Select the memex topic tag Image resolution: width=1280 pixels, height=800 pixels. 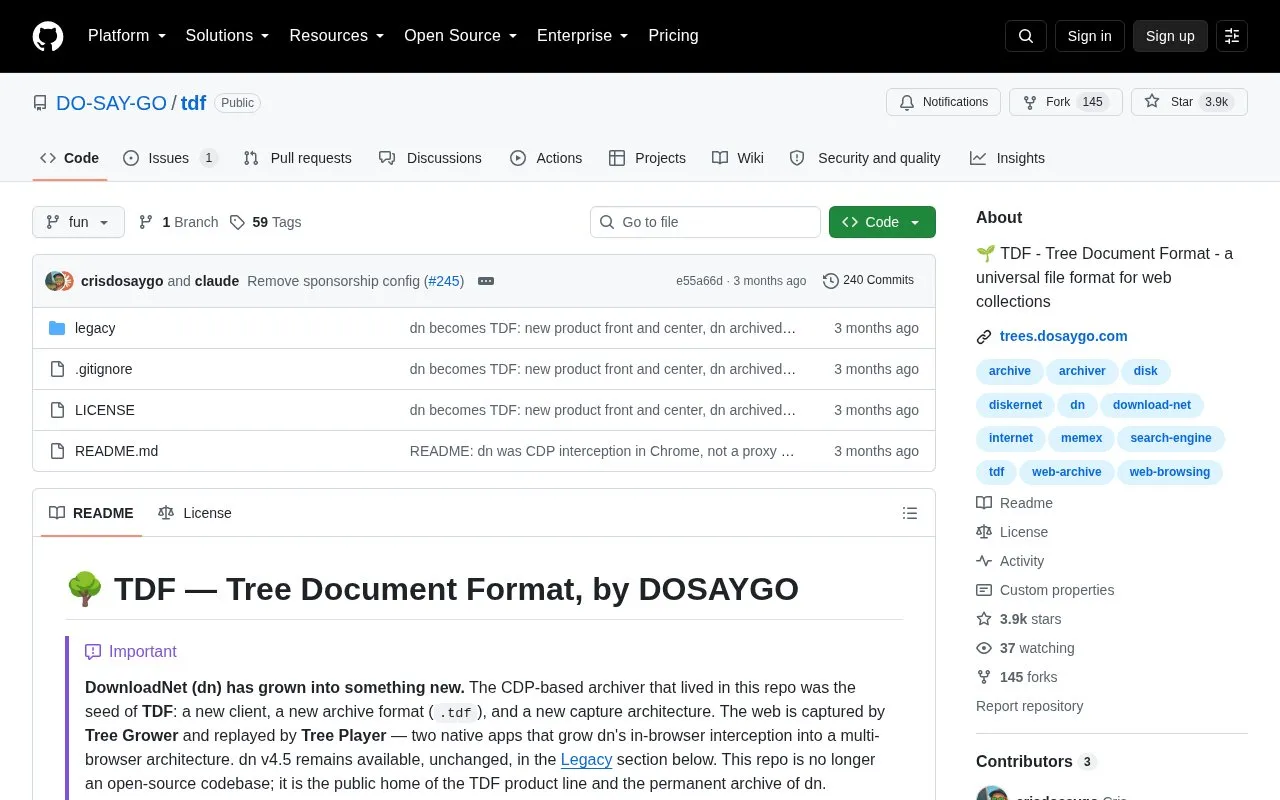(1081, 438)
